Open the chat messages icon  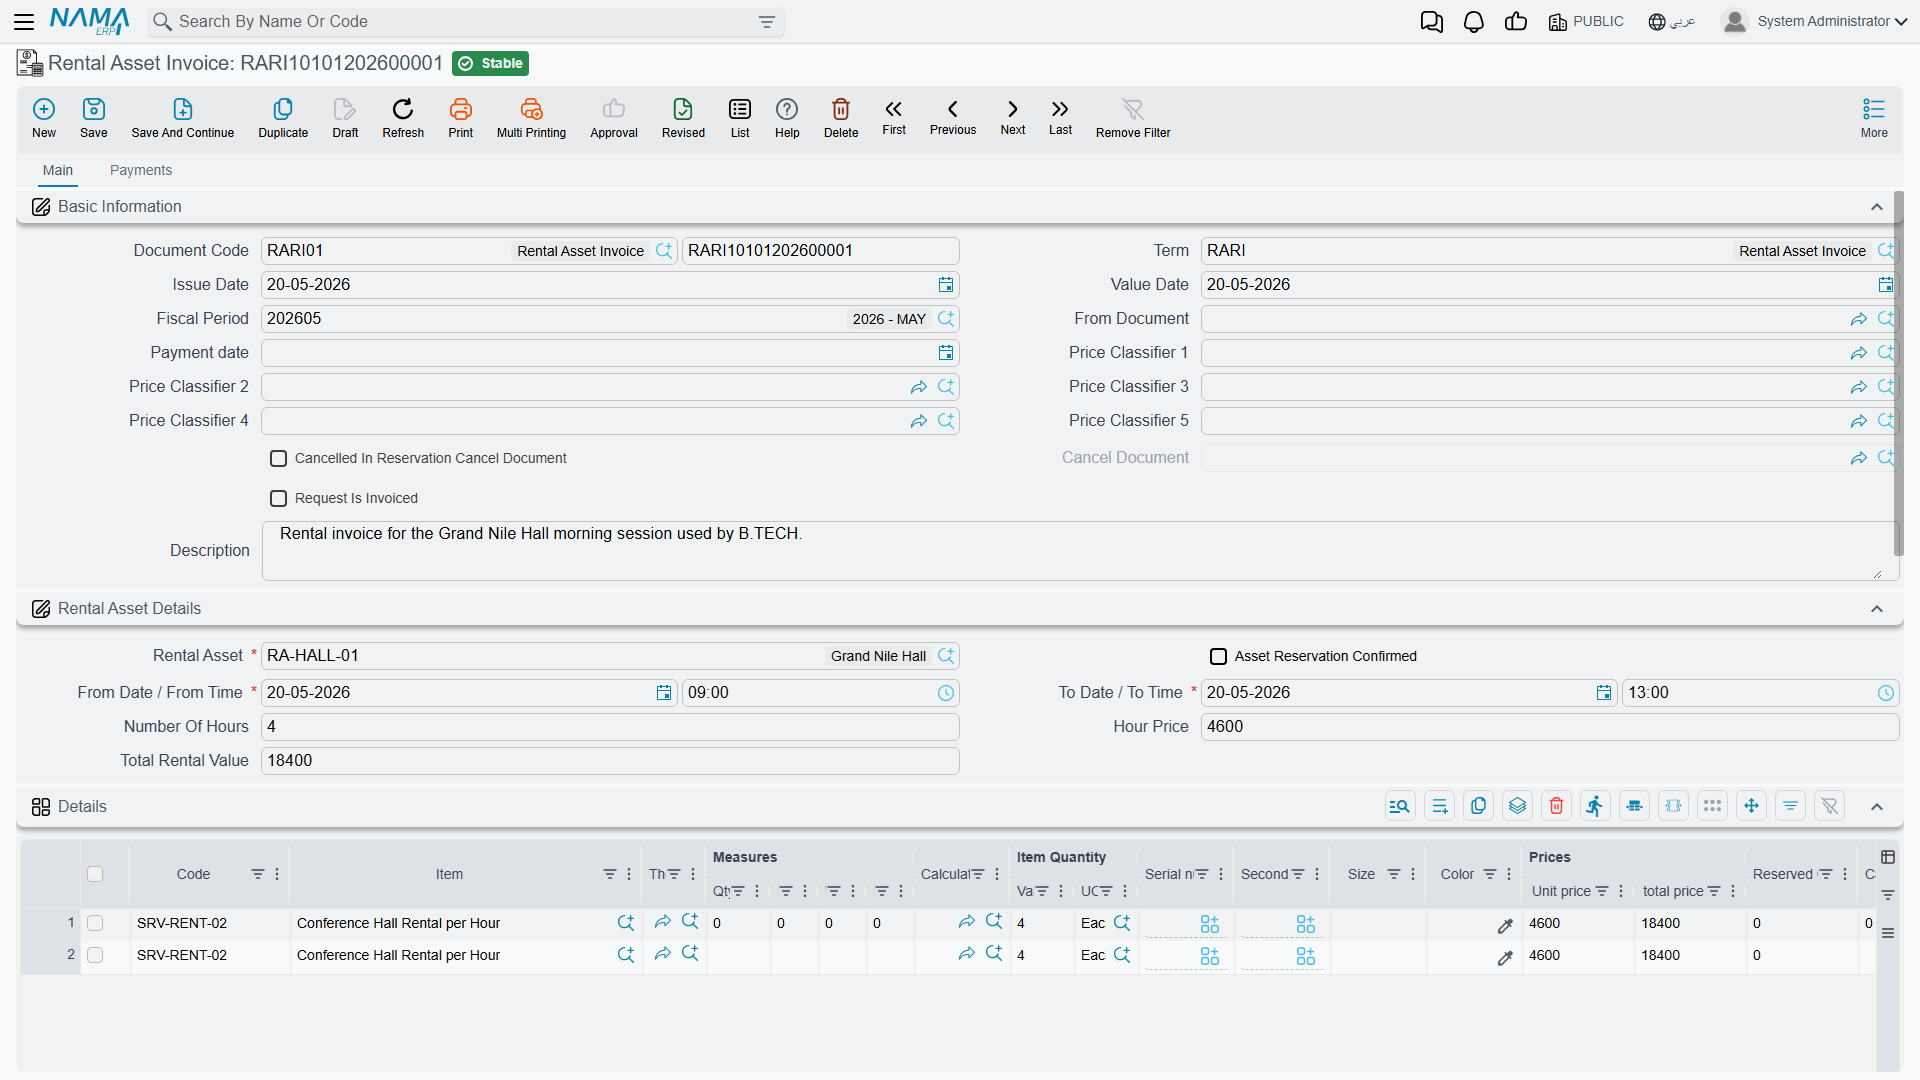point(1432,22)
